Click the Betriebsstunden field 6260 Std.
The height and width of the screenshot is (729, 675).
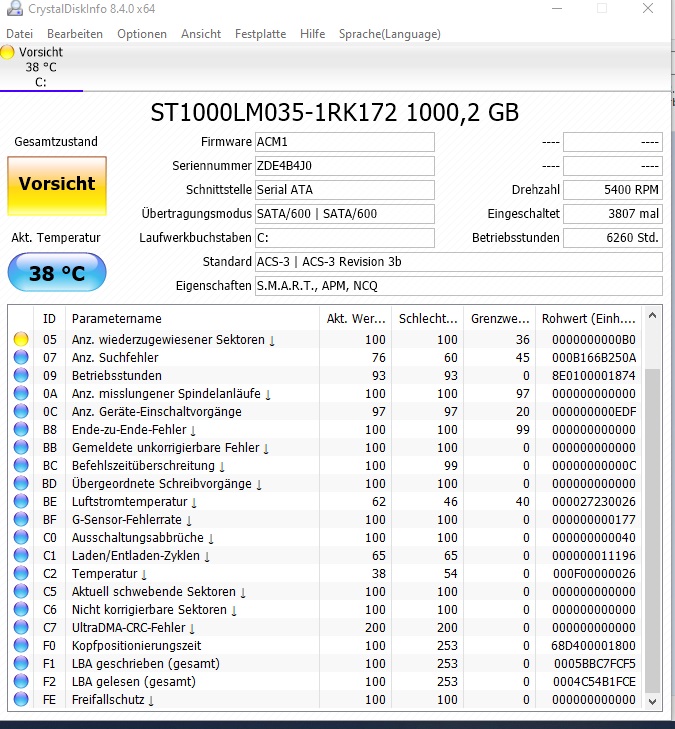(x=613, y=238)
